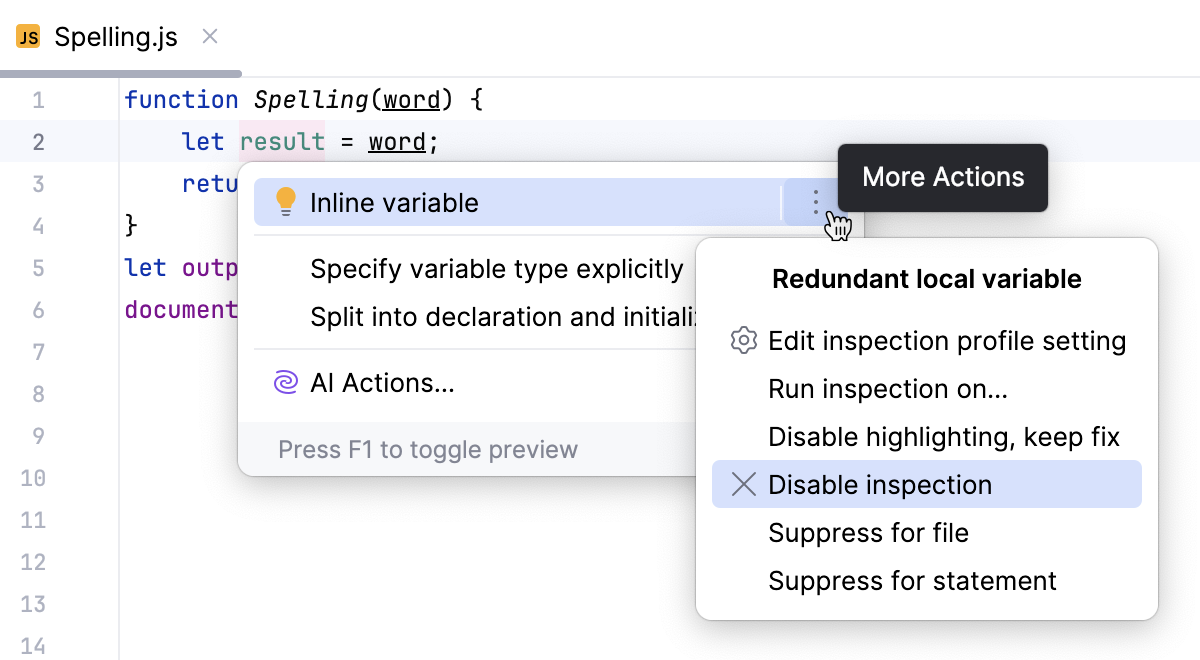Screen dimensions: 1200x660
Task: Disable highlighting, keep fix
Action: pos(943,437)
